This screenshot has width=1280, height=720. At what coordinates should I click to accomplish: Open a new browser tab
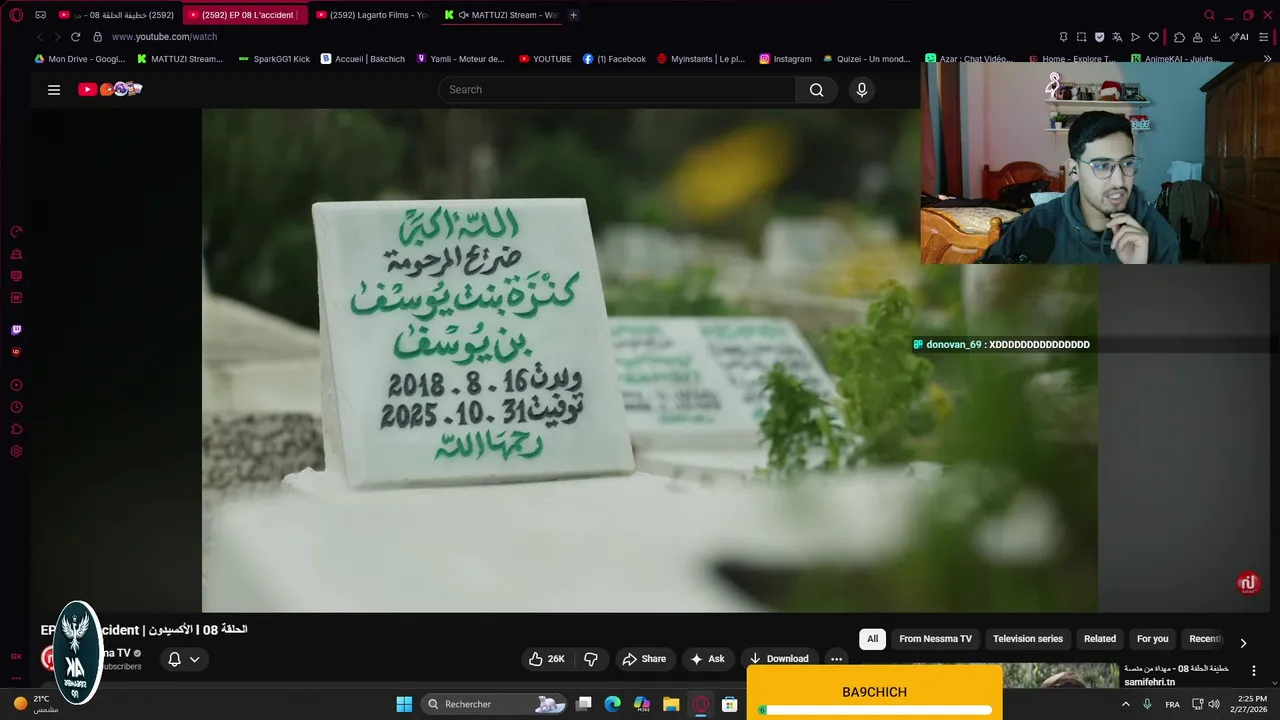[x=573, y=15]
